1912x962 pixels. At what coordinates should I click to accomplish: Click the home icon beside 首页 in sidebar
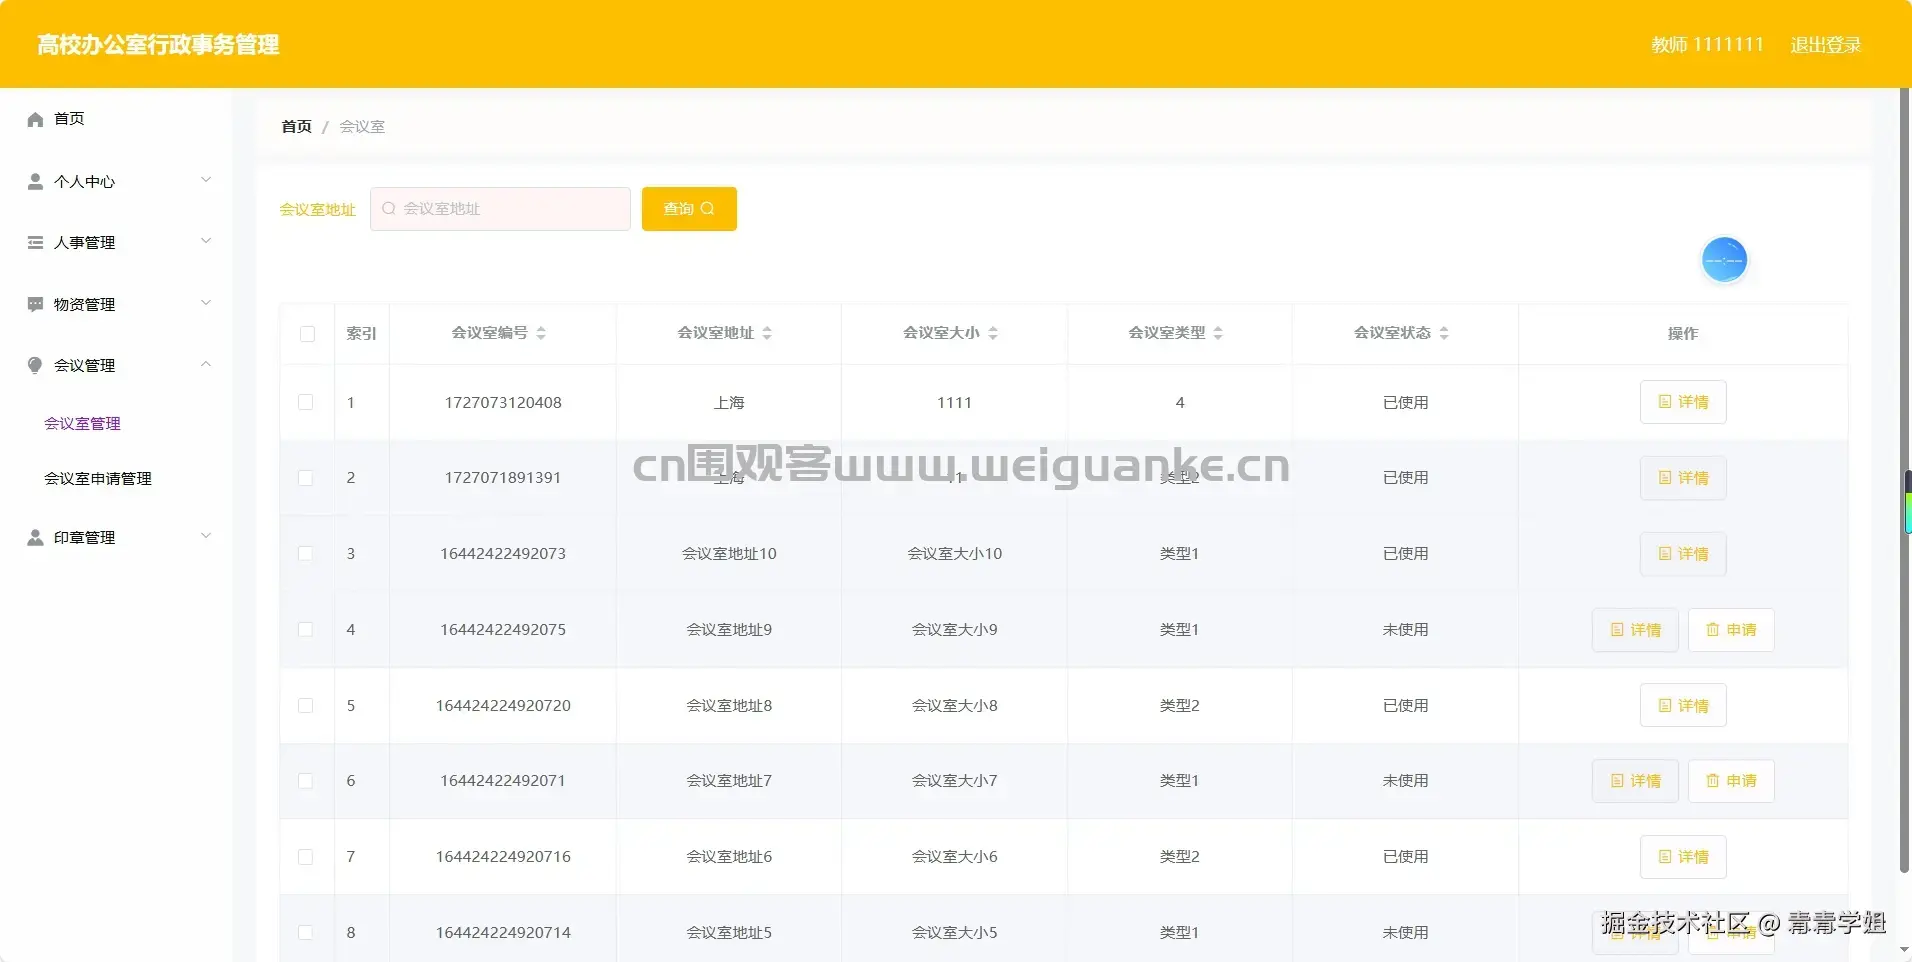coord(35,120)
